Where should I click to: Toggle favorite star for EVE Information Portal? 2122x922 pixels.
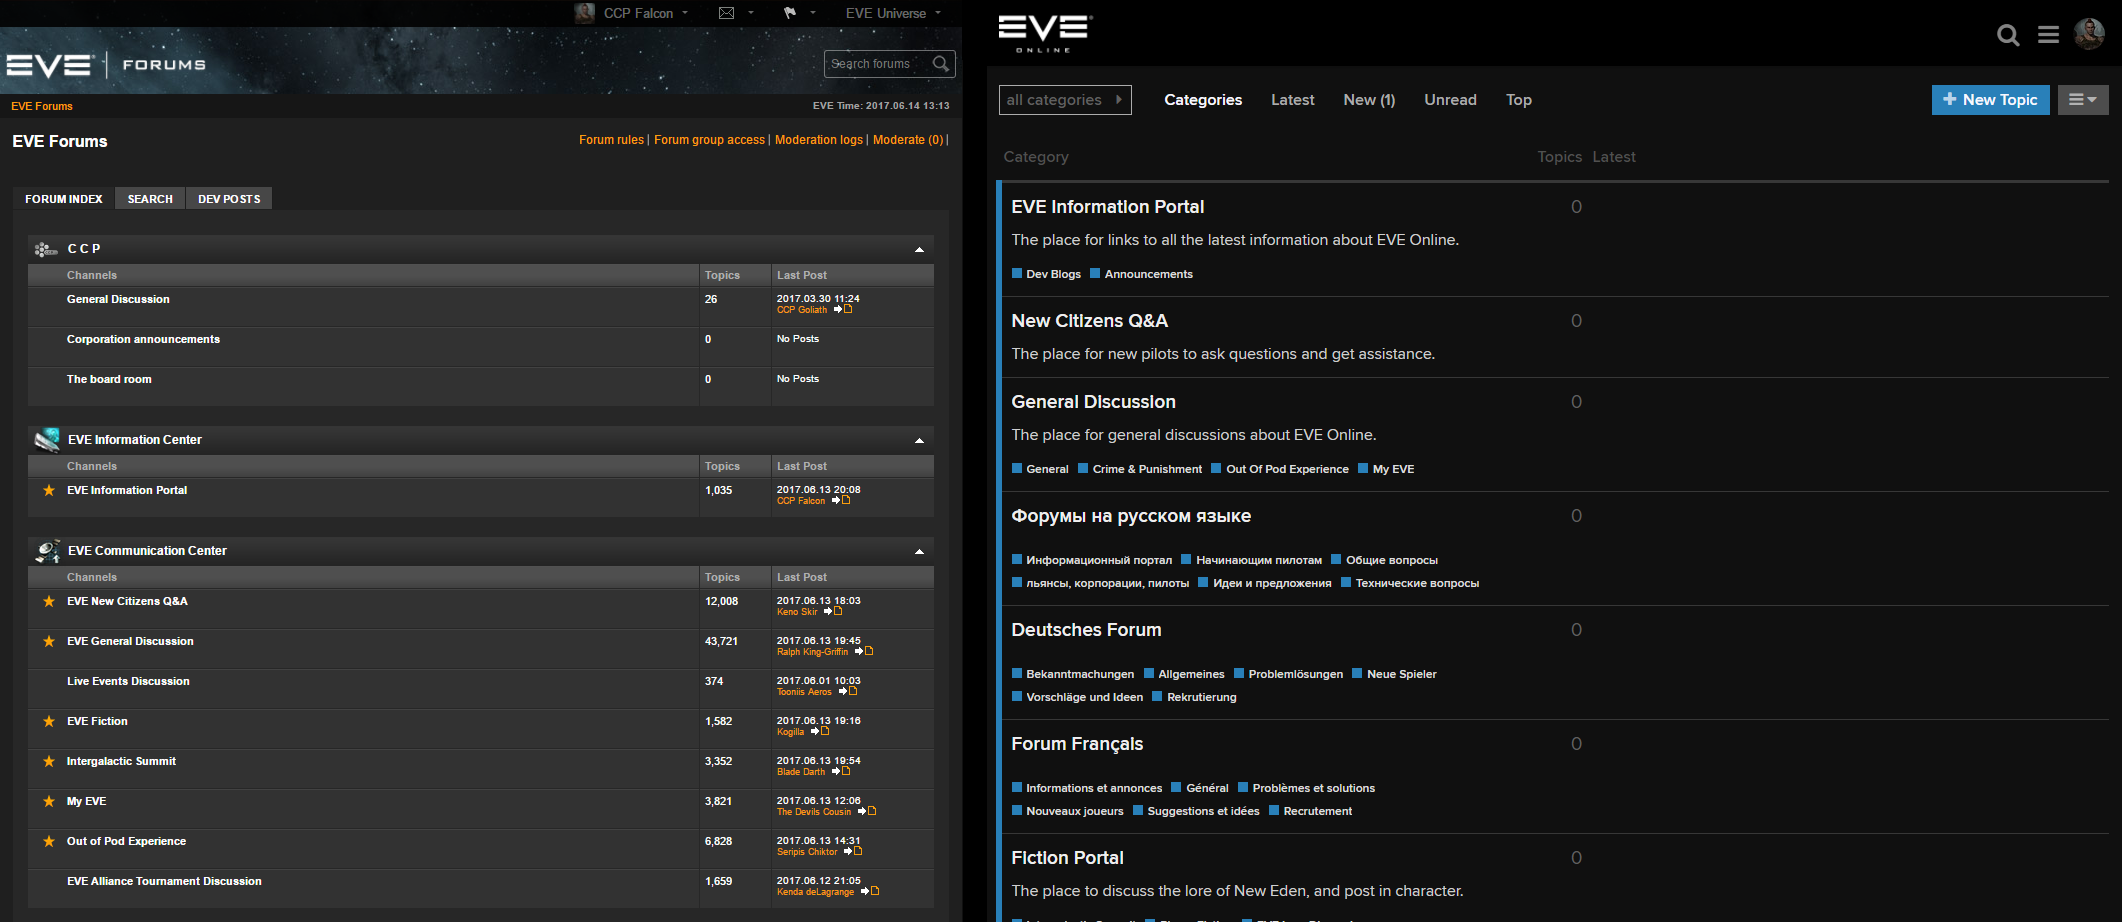[49, 490]
